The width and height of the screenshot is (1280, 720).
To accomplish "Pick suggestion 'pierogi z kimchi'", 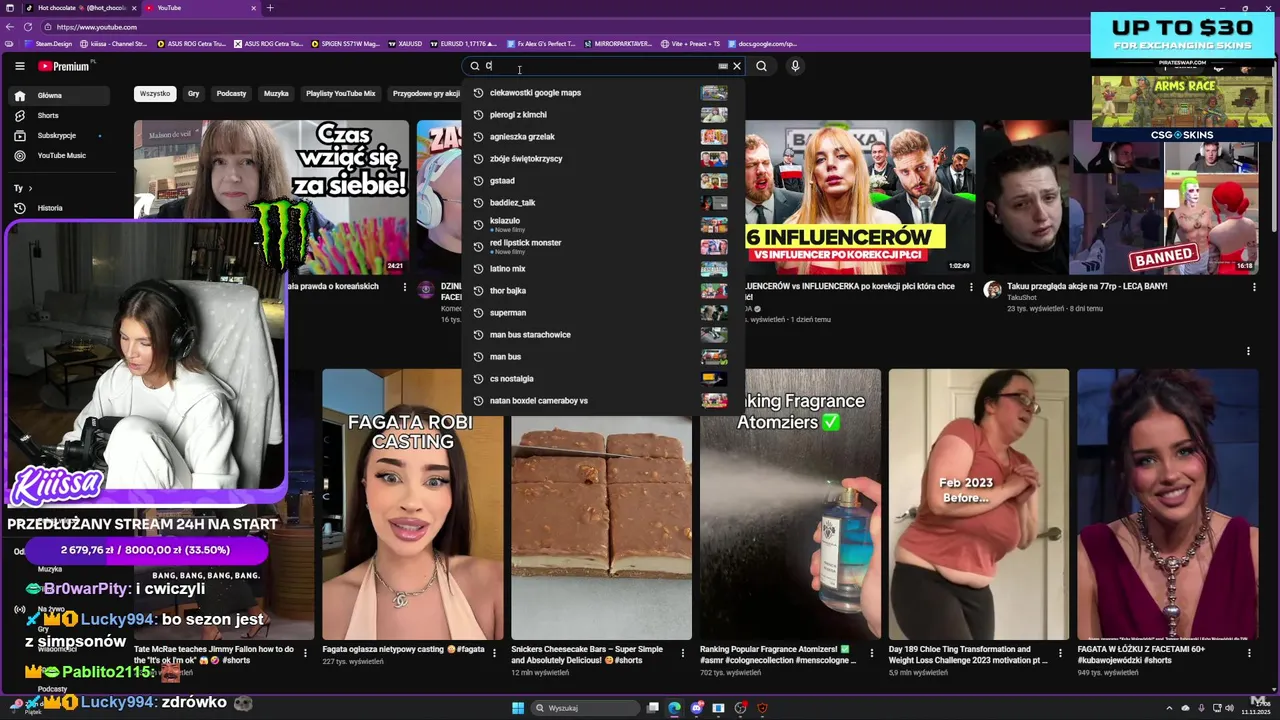I will (x=603, y=115).
